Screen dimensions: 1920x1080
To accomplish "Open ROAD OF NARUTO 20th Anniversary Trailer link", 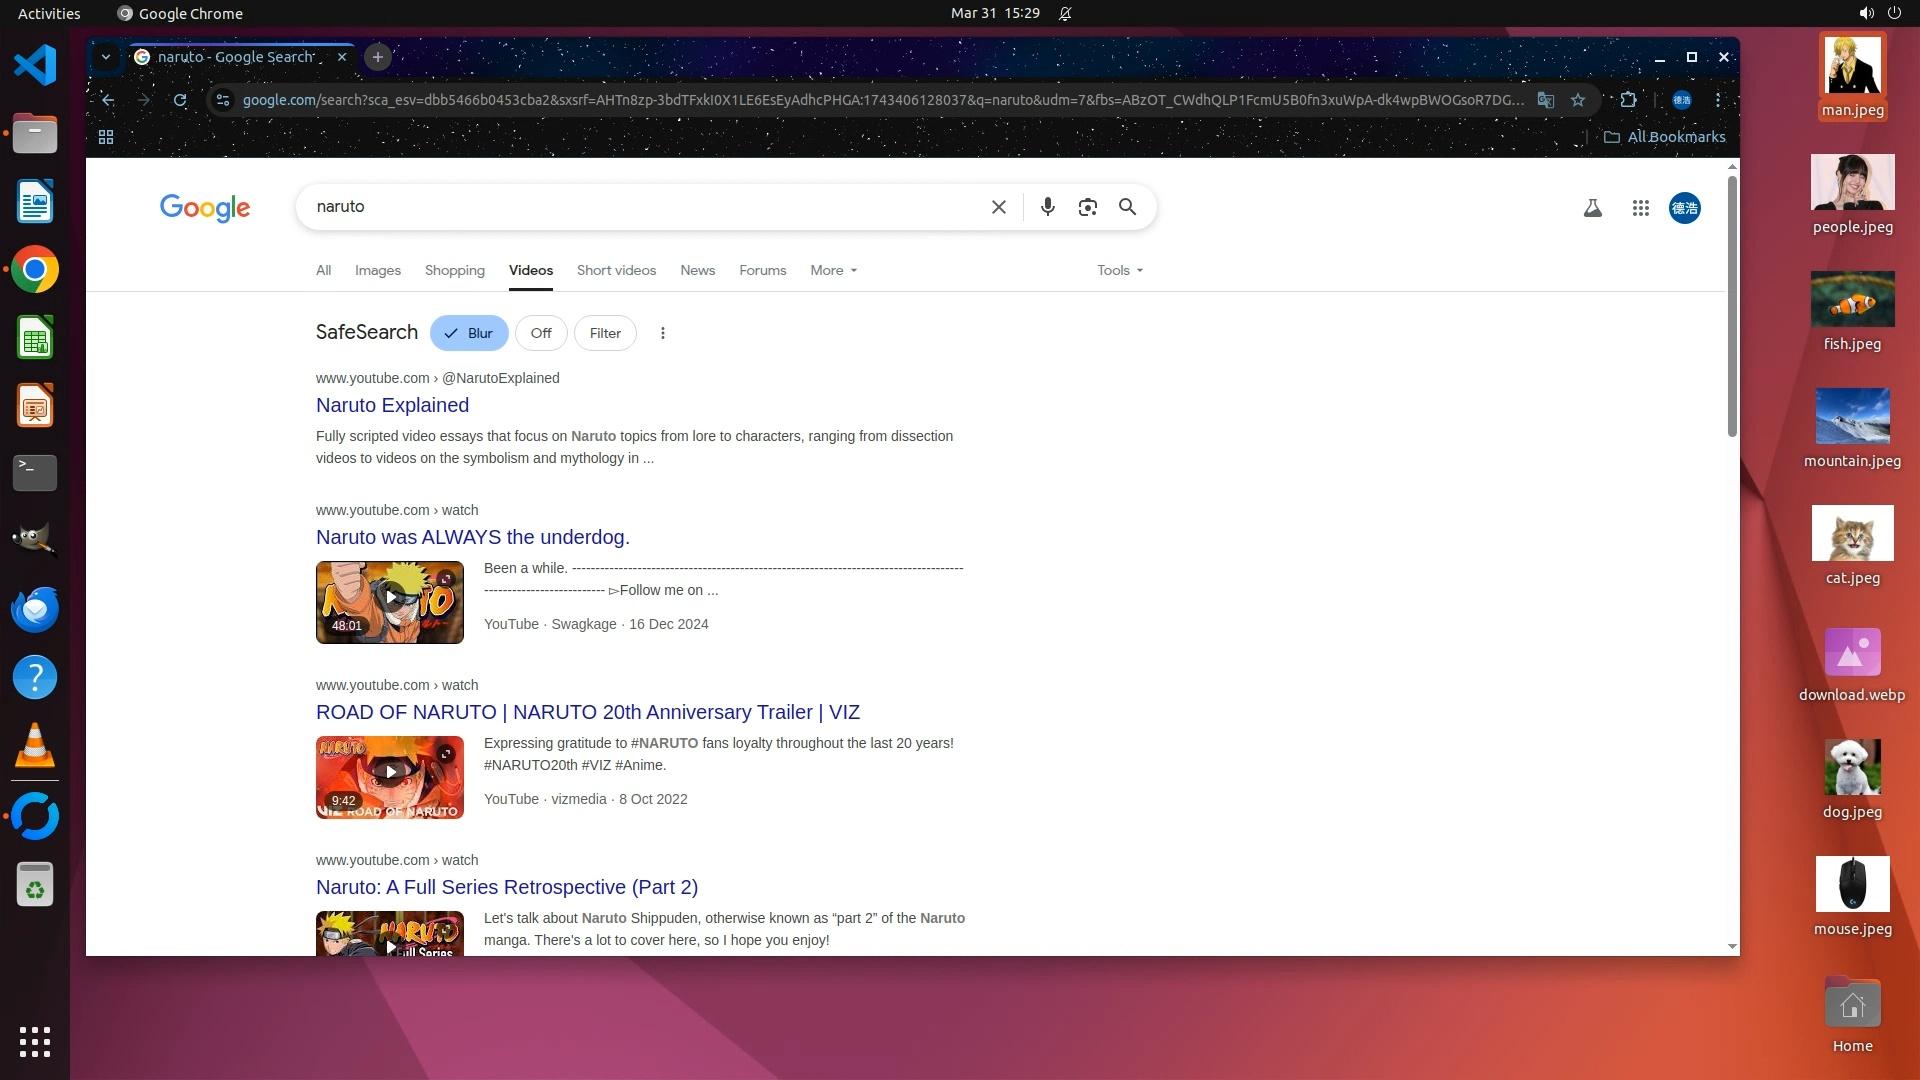I will tap(587, 712).
